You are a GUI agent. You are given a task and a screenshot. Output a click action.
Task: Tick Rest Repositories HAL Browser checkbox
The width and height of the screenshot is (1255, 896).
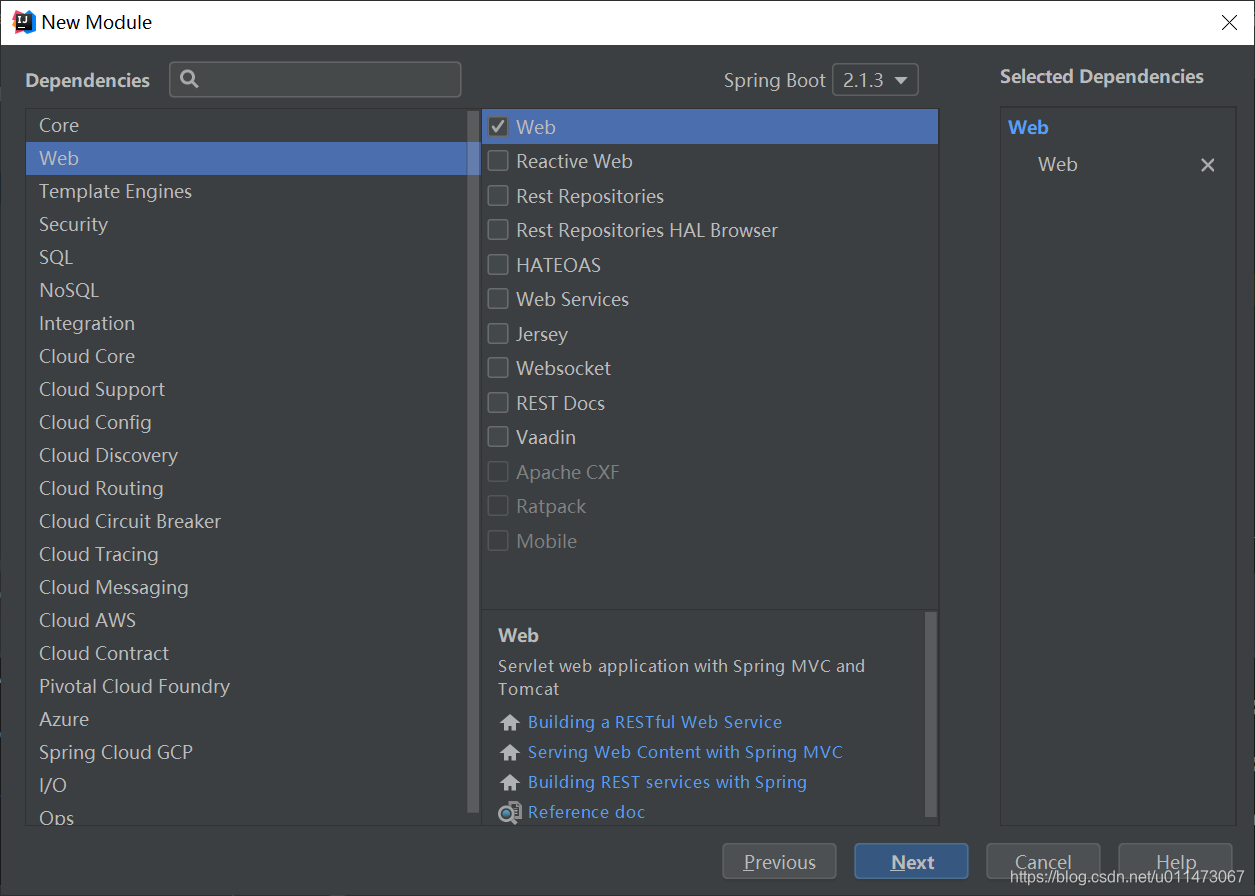[498, 230]
